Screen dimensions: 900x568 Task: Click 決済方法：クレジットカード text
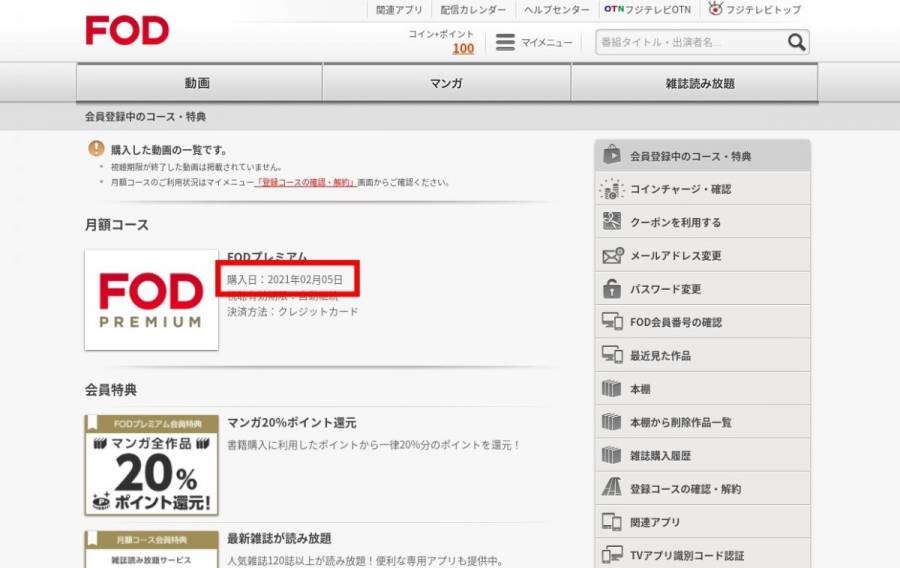click(293, 312)
